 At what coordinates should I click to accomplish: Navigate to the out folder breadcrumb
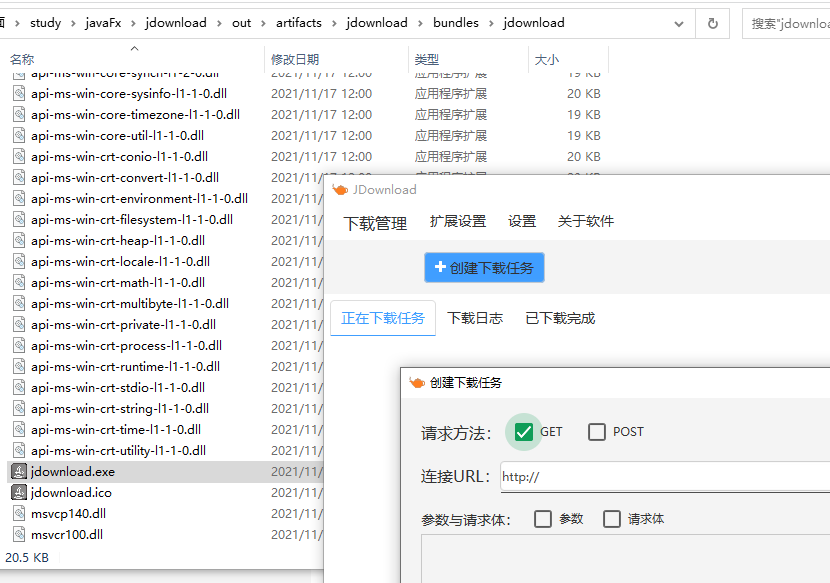click(x=241, y=23)
